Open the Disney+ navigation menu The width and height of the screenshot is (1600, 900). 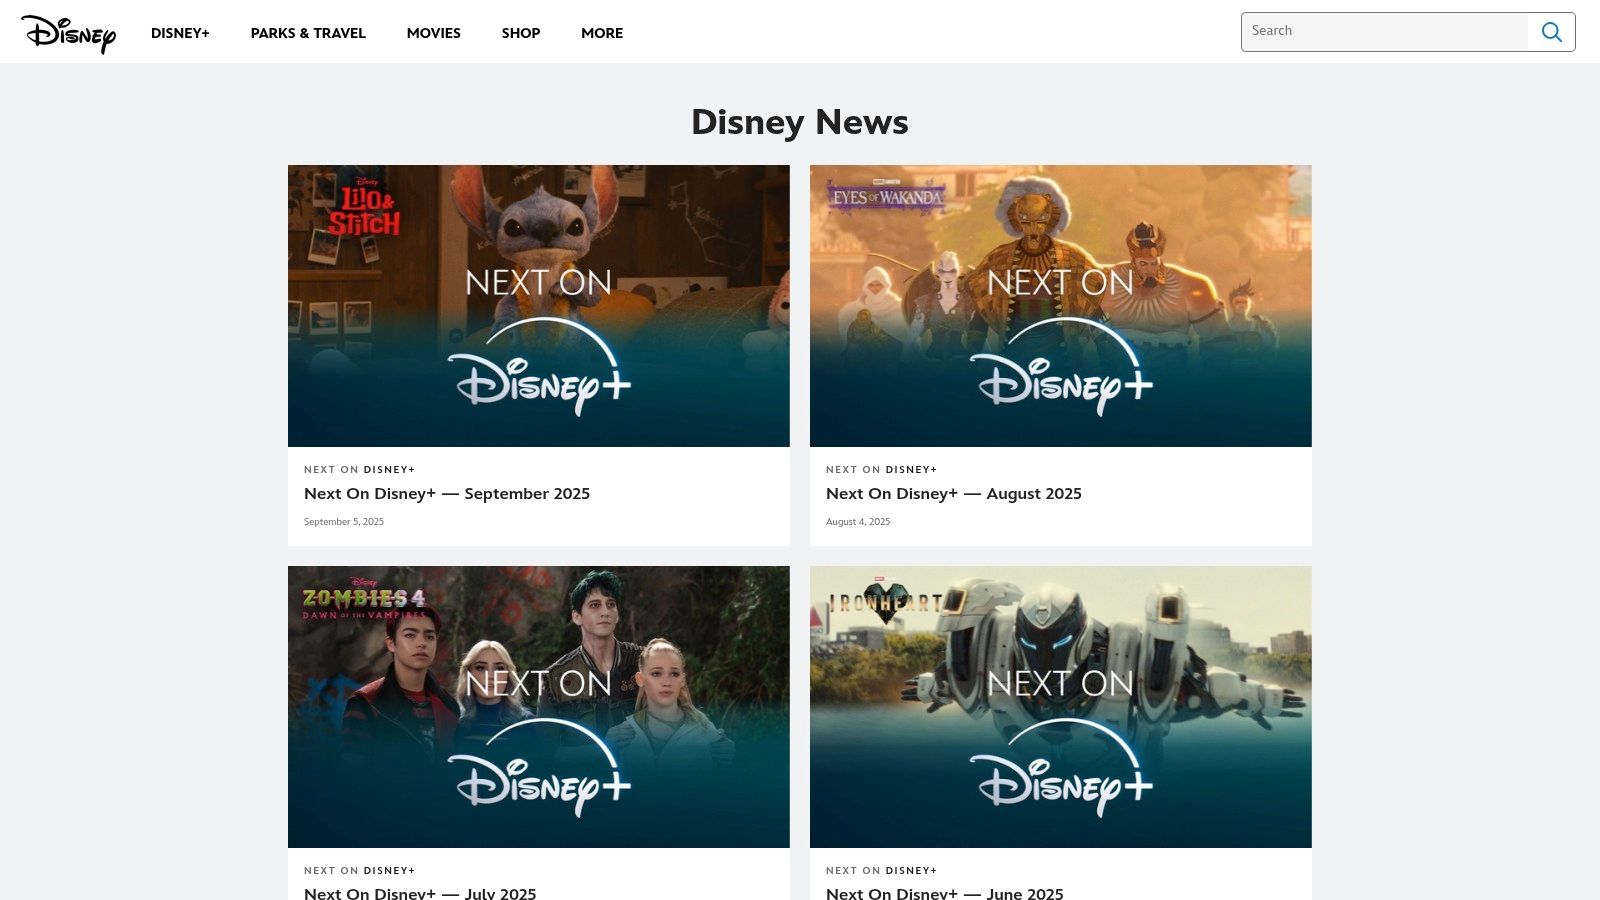coord(180,33)
